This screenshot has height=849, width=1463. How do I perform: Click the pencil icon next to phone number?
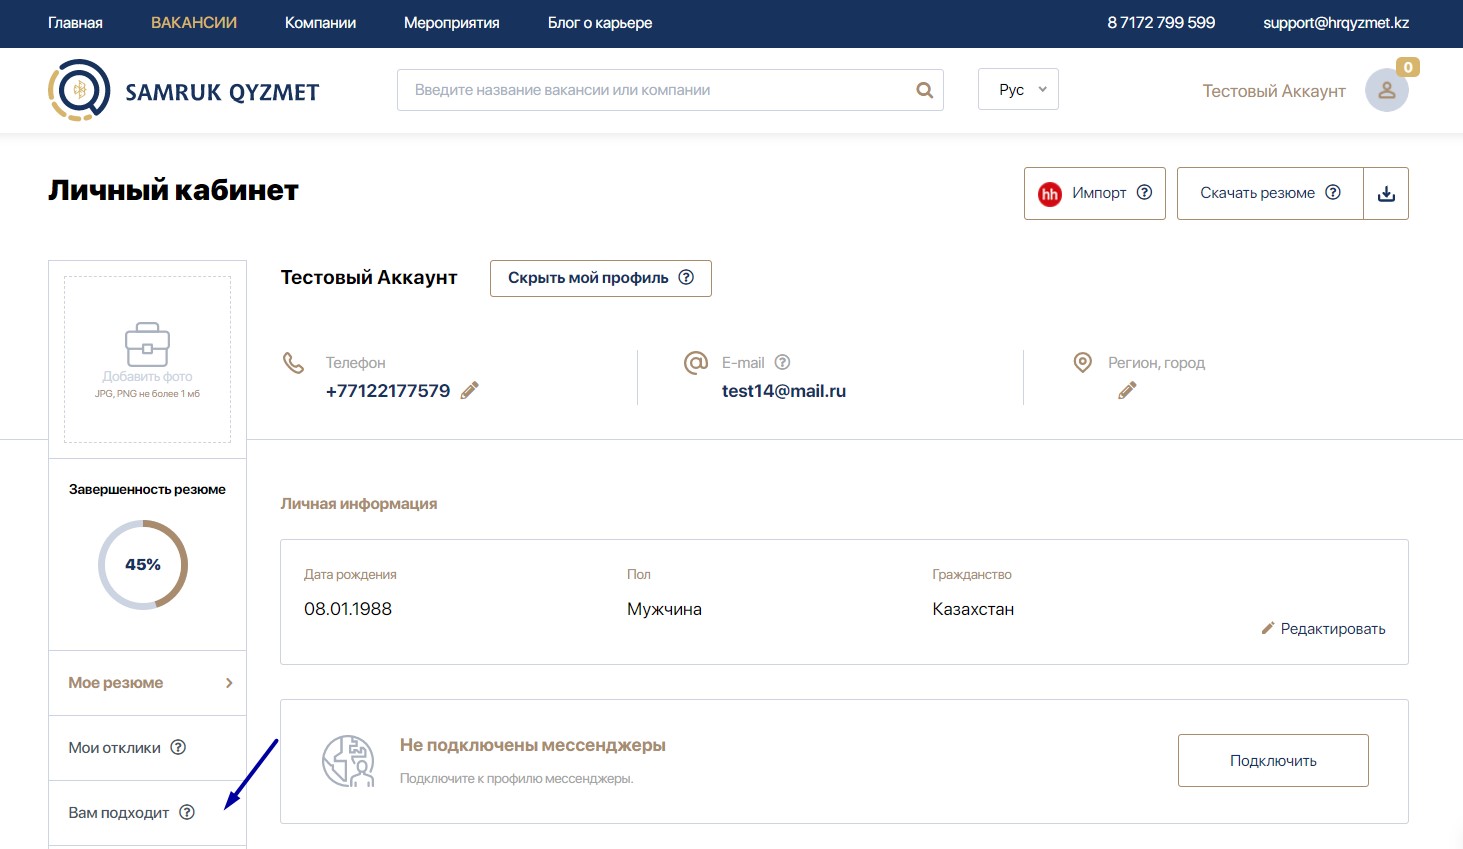point(469,391)
